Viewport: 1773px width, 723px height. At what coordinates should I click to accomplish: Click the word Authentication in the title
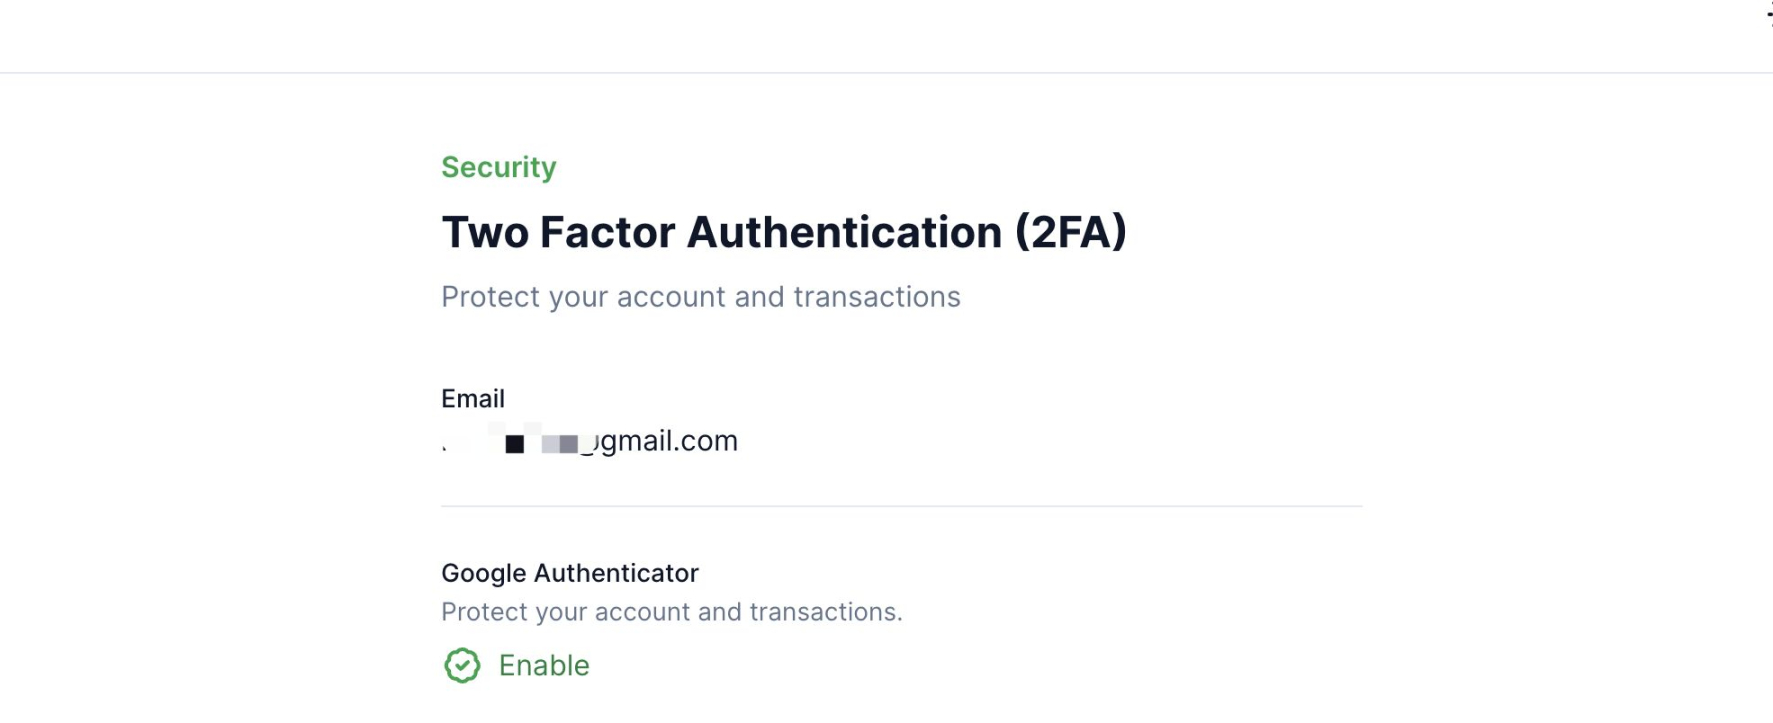844,232
